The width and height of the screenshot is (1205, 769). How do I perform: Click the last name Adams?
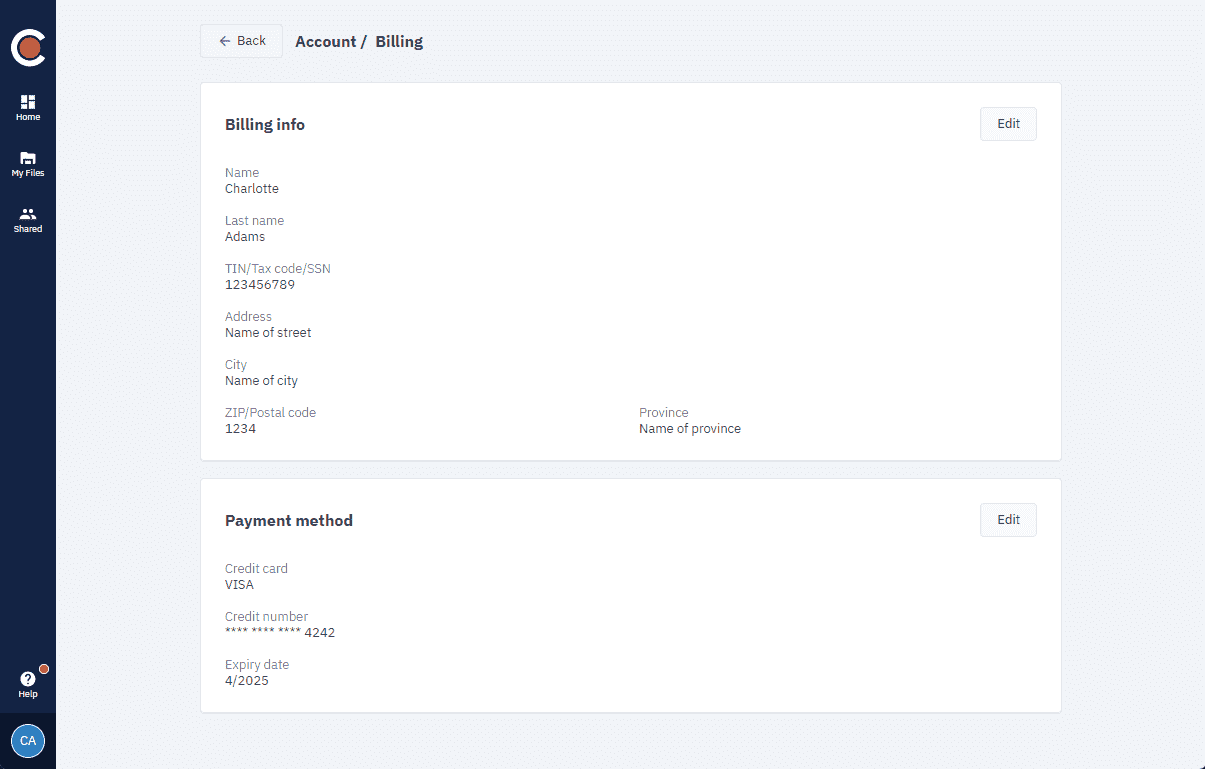(245, 237)
